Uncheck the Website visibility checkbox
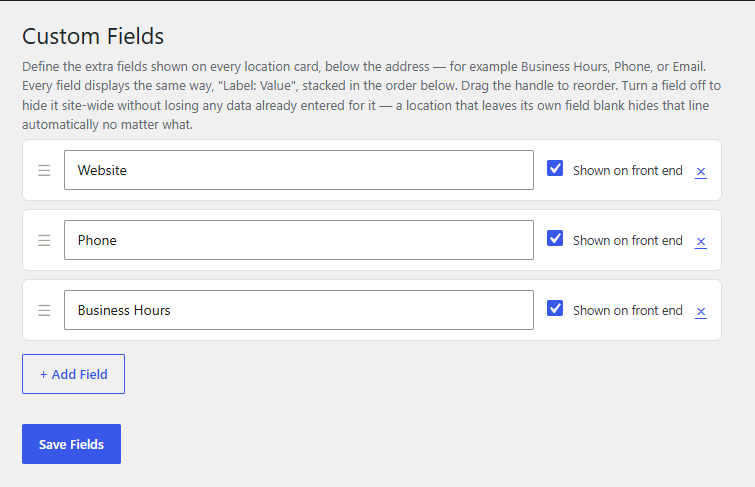755x487 pixels. pyautogui.click(x=555, y=168)
